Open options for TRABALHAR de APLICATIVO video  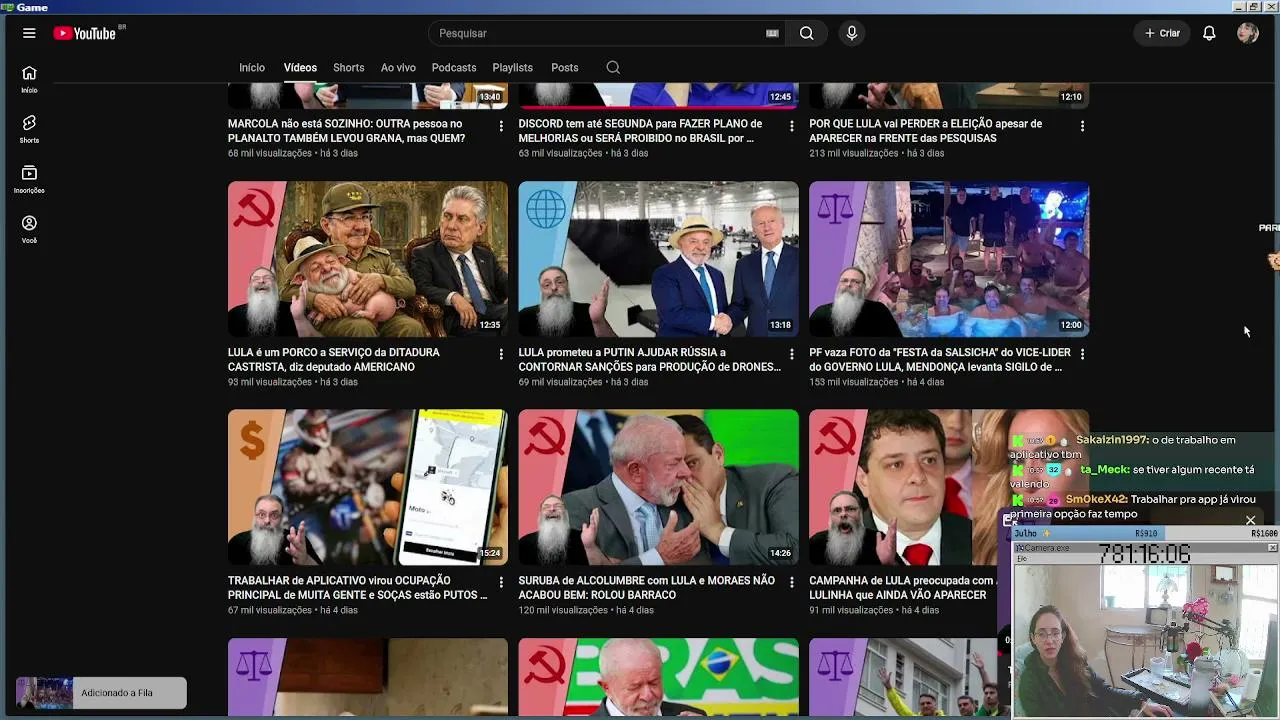(x=501, y=582)
